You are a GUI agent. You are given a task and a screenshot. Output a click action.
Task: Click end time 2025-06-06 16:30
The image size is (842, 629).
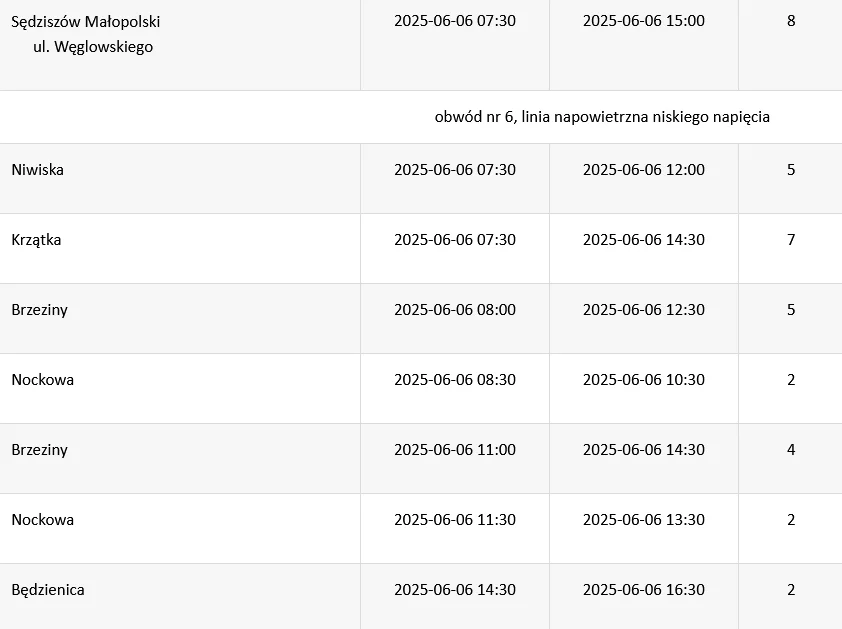(644, 590)
